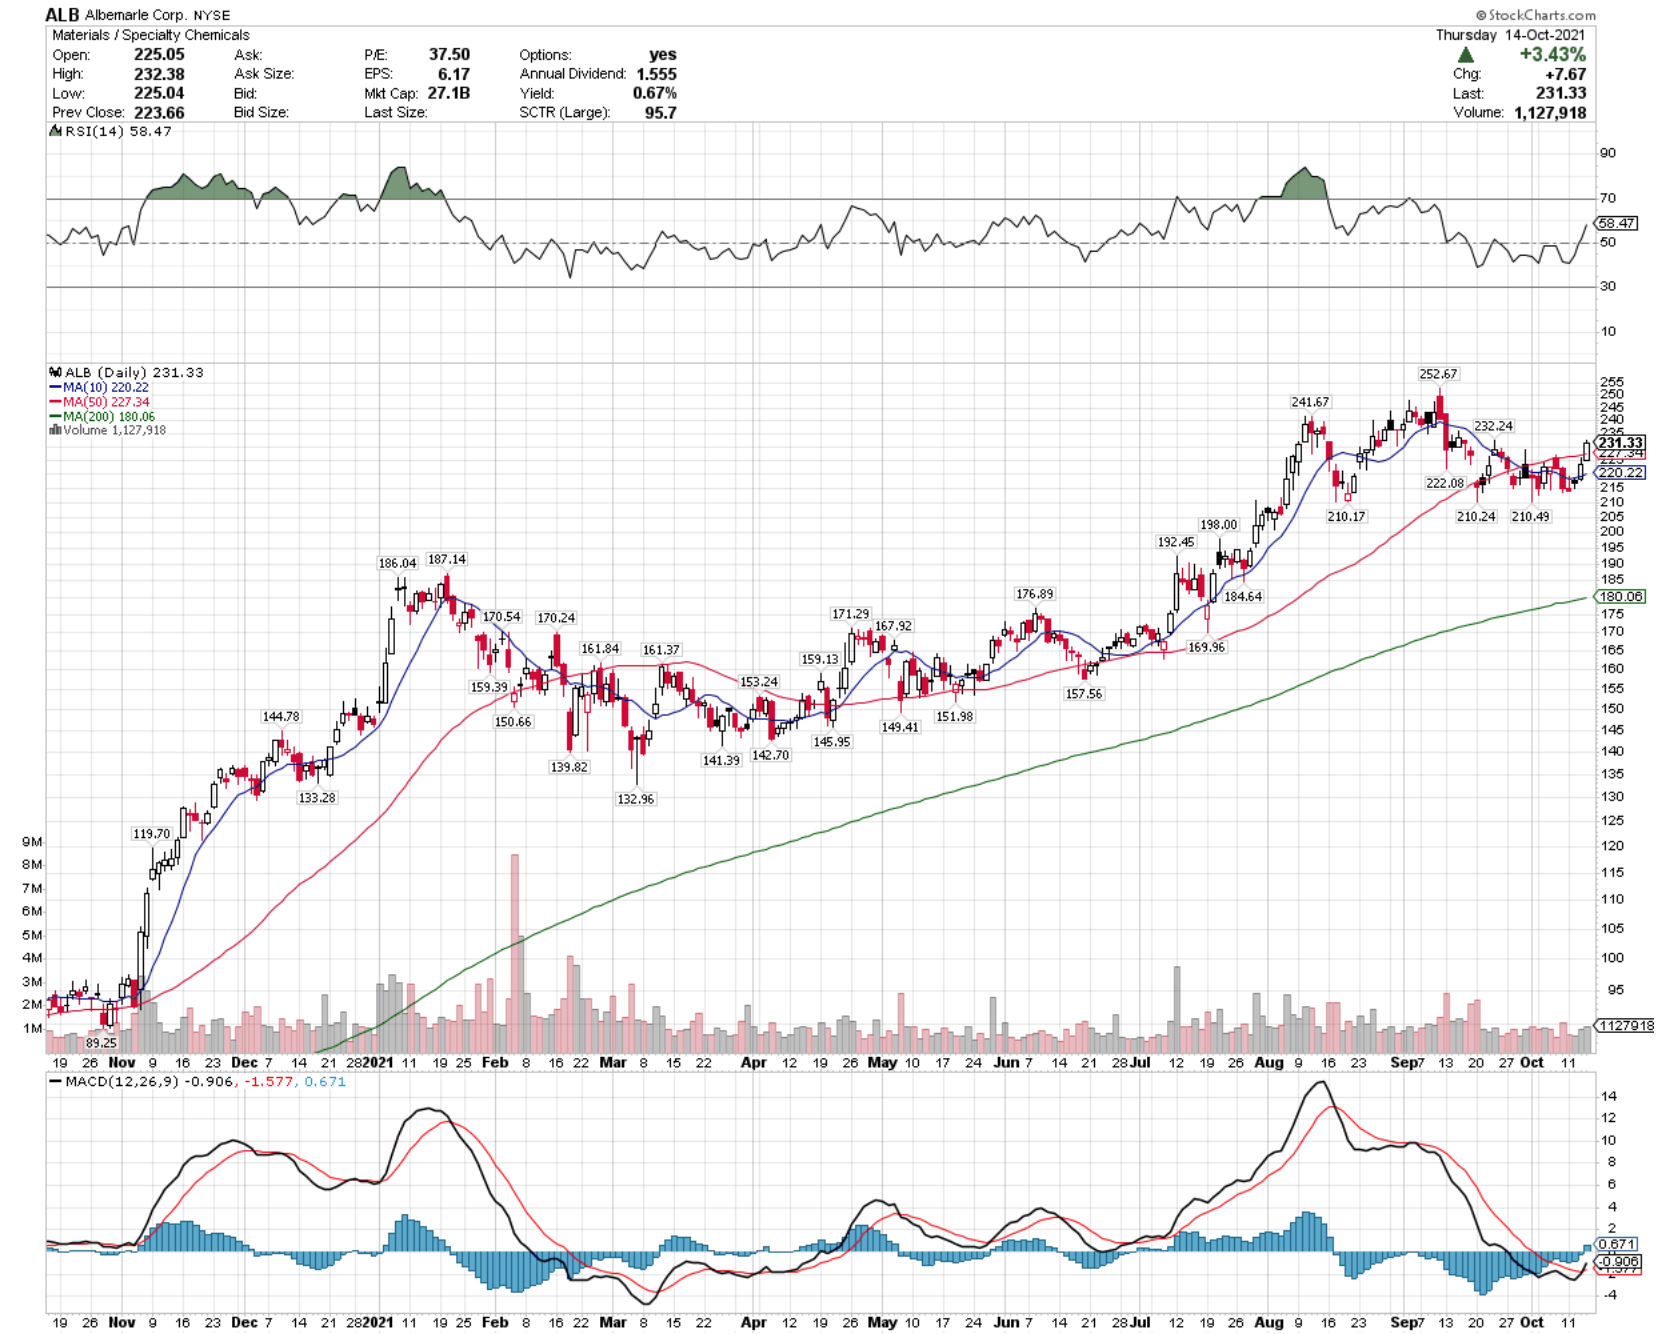
Task: Click the Low price value 225.04
Action: pyautogui.click(x=159, y=93)
